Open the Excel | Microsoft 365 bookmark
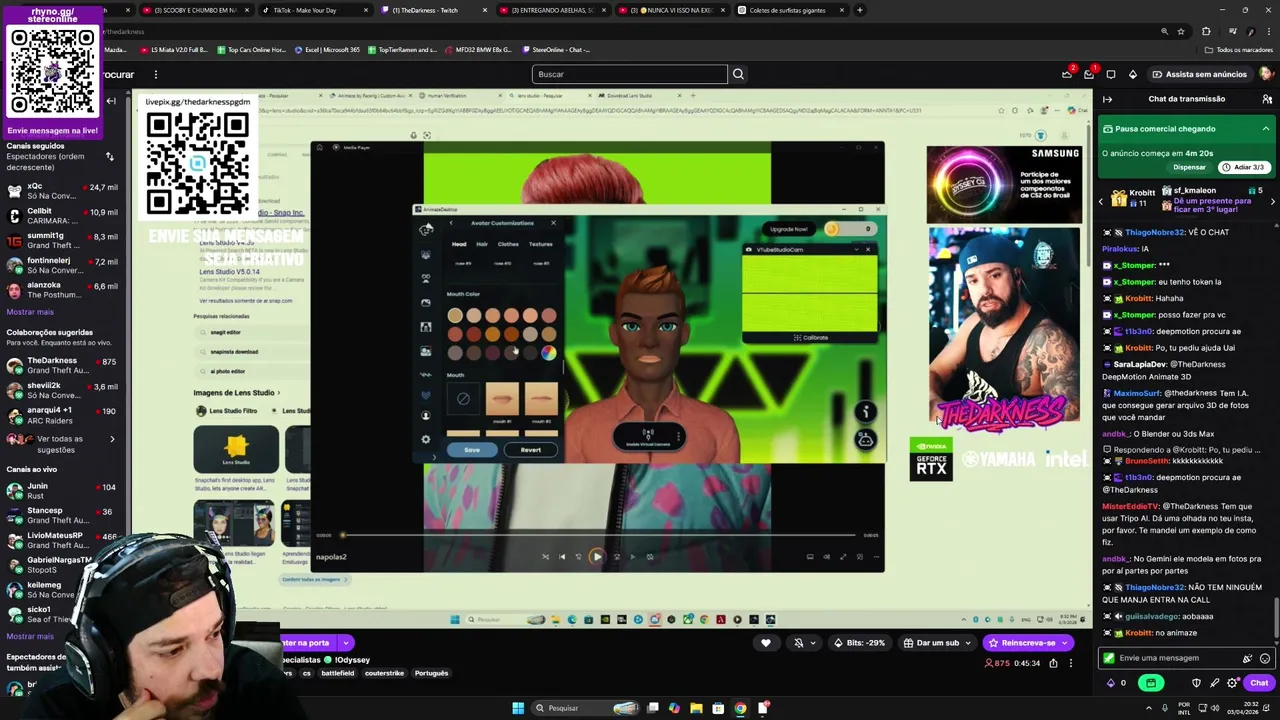Screen dimensions: 1280x720 pos(327,50)
